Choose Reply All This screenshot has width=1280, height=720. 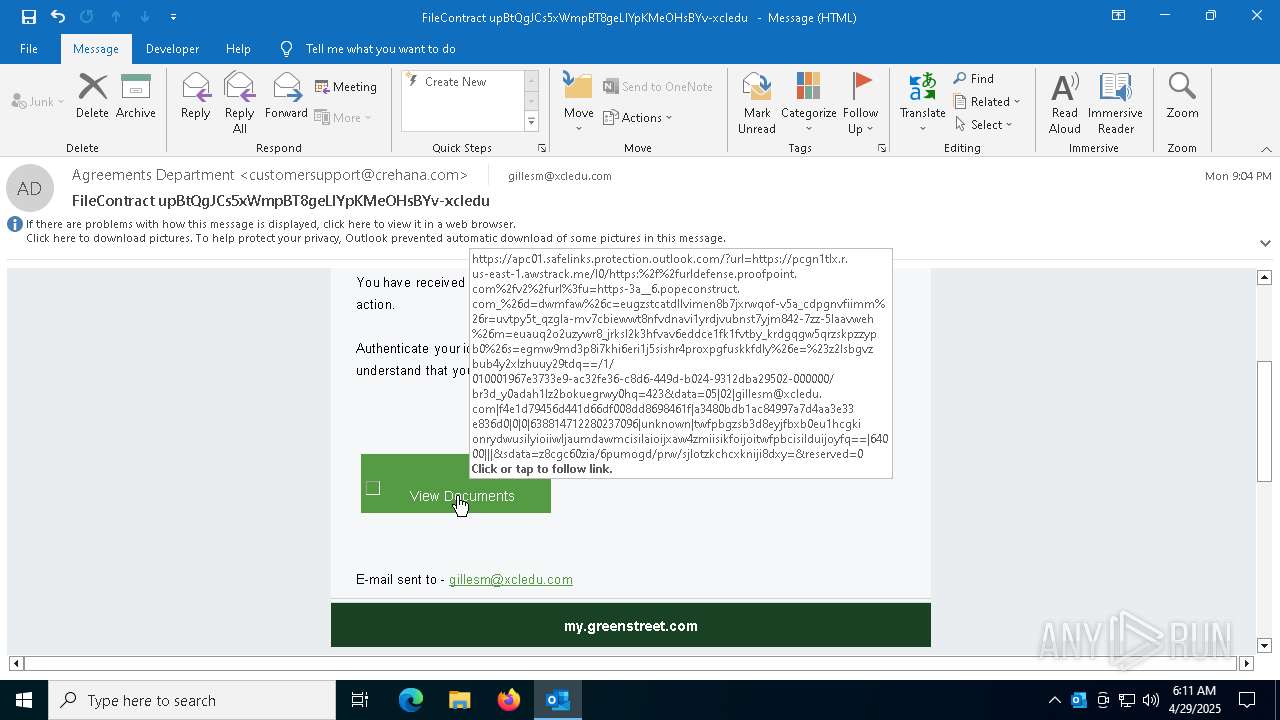[x=239, y=103]
